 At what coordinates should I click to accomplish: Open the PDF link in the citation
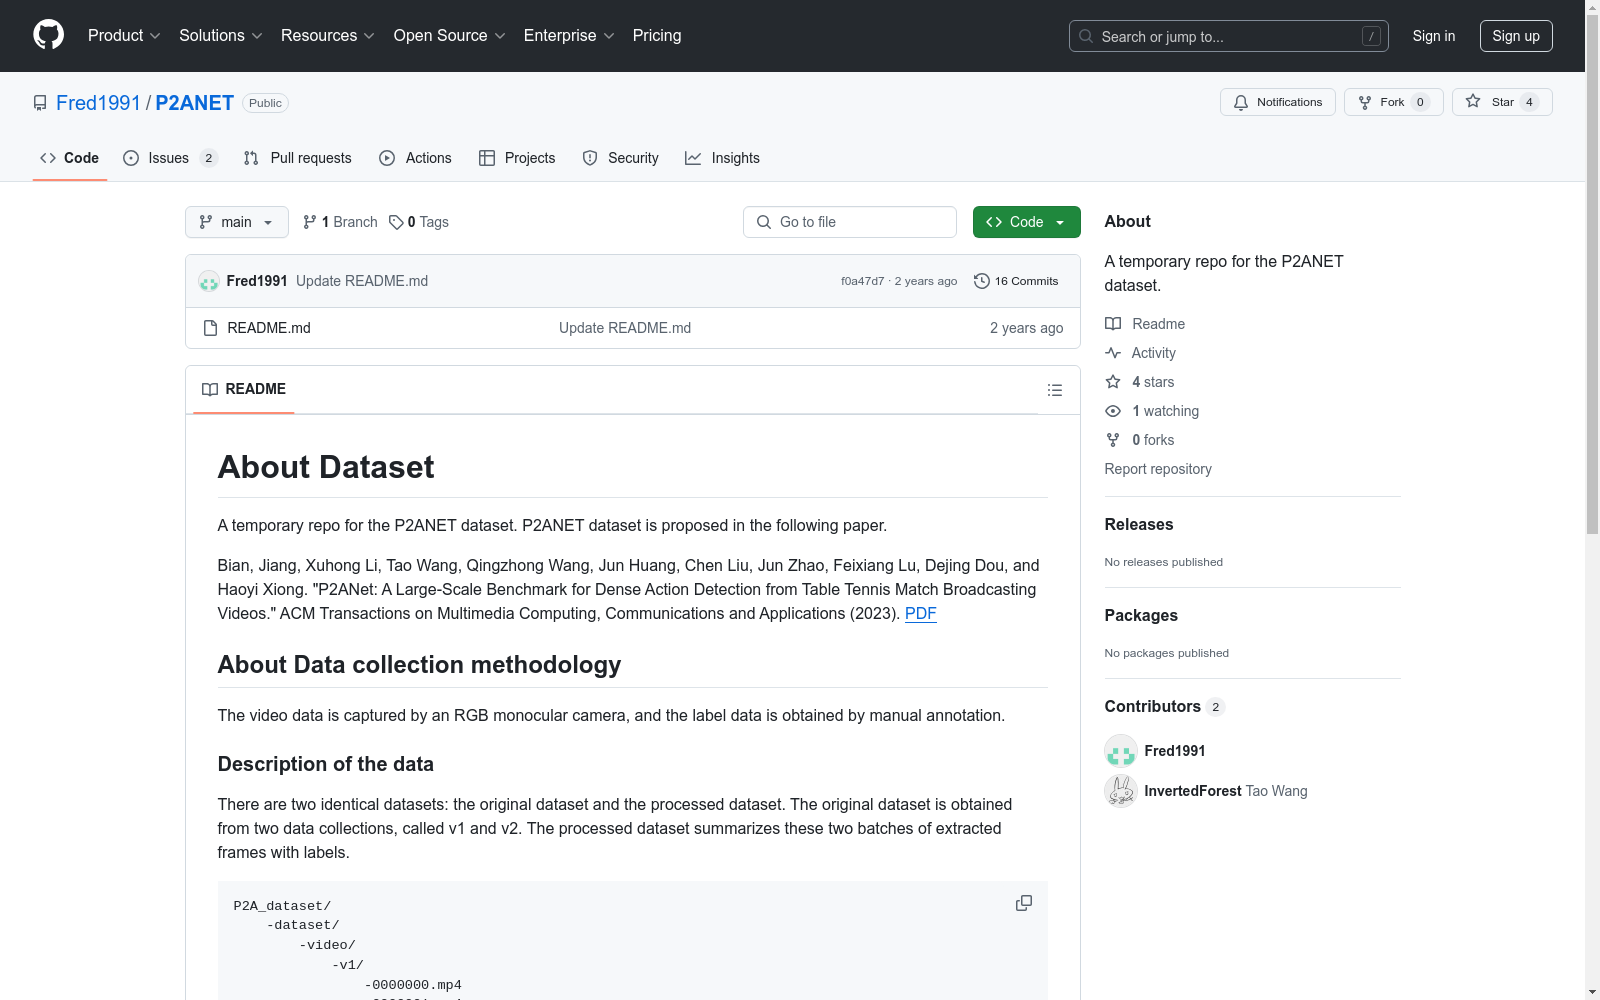tap(921, 614)
